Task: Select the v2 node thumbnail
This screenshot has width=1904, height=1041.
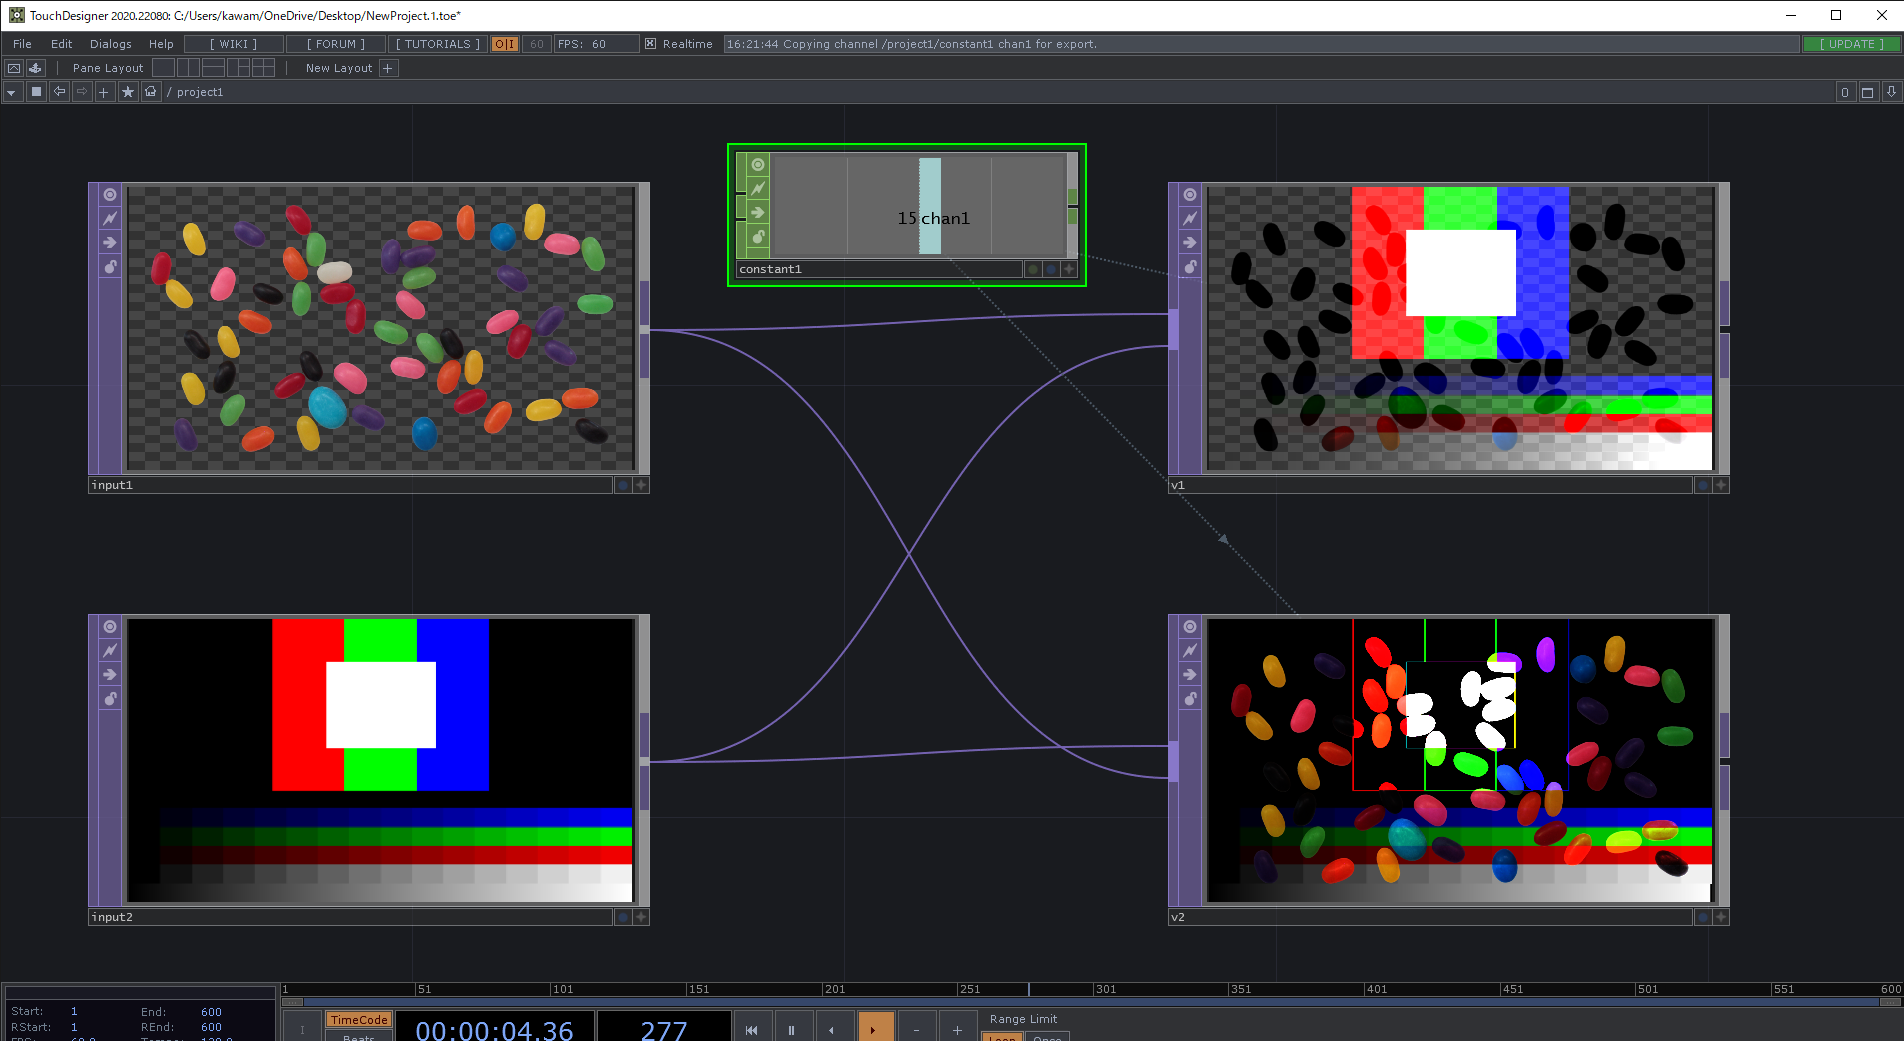Action: 1460,760
